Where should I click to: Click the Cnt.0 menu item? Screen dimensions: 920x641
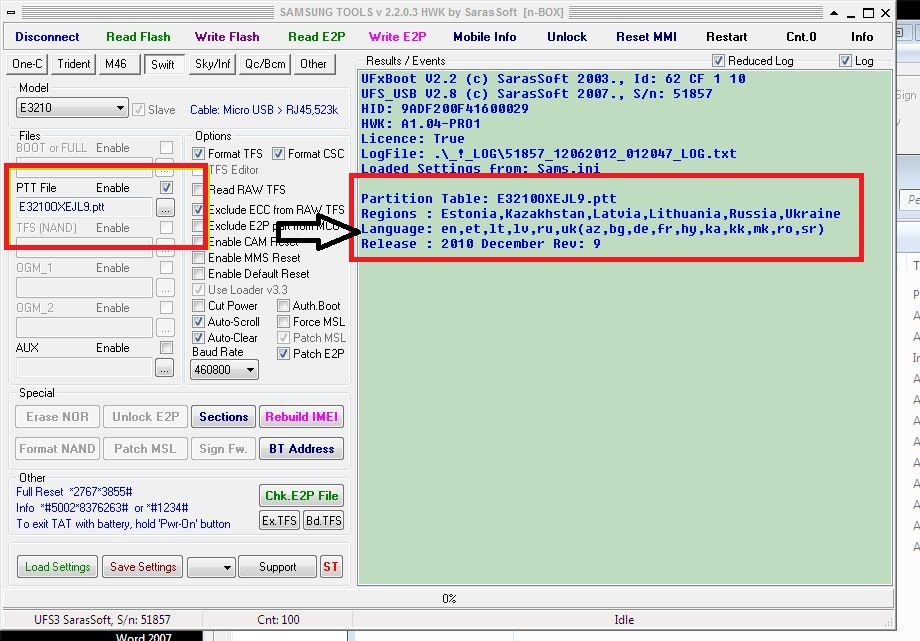801,36
